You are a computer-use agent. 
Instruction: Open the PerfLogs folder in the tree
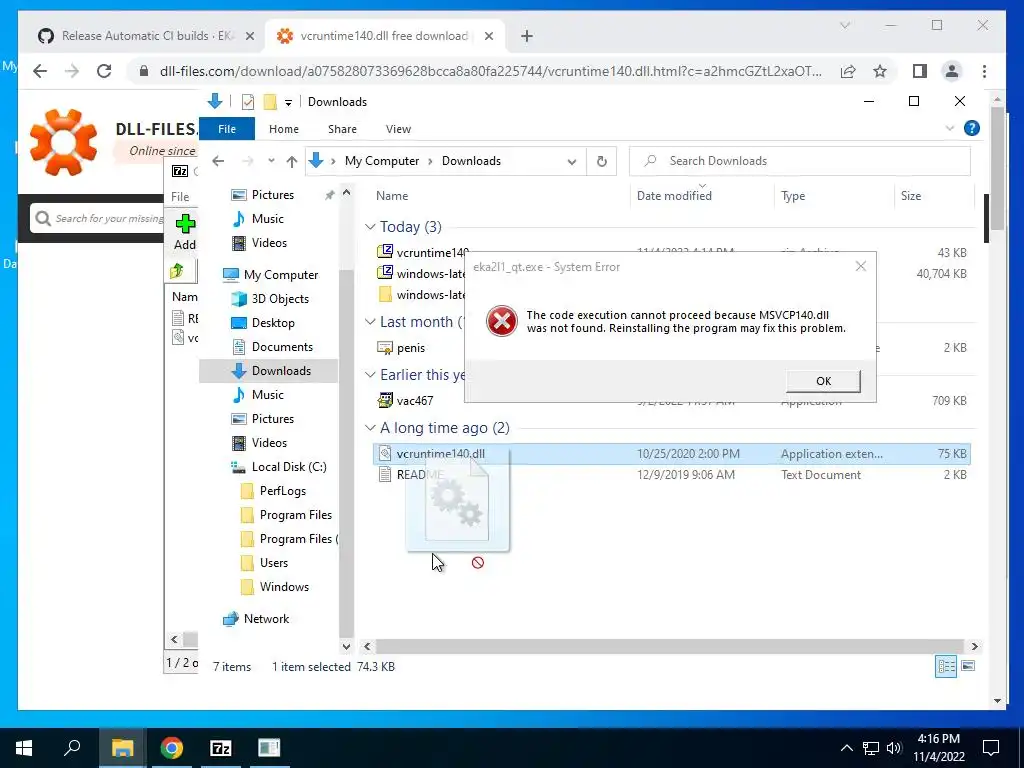pos(282,491)
